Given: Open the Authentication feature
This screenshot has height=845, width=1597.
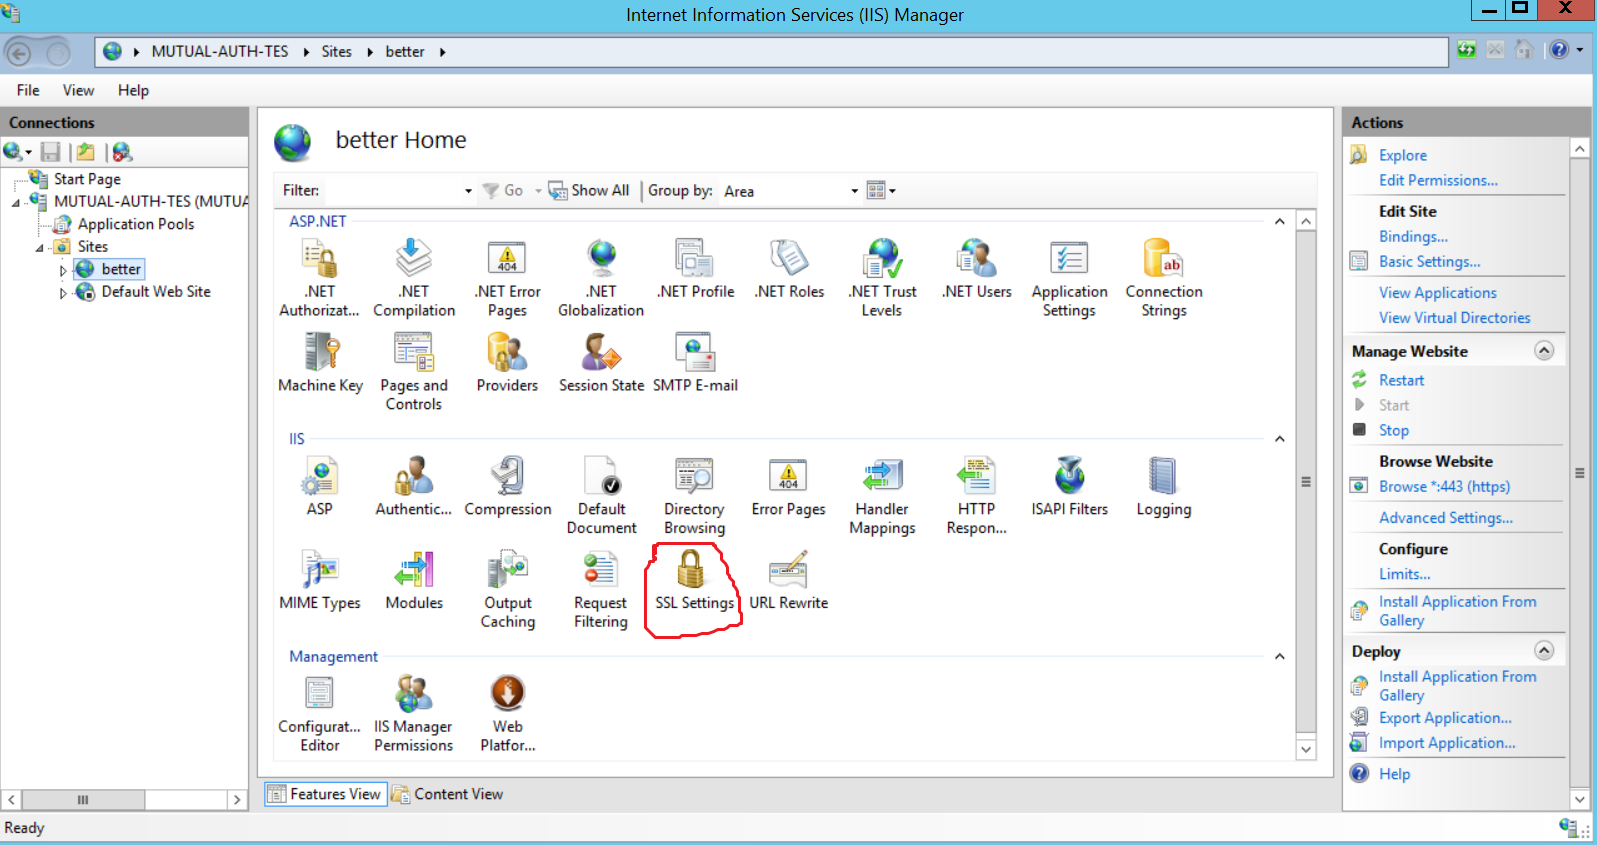Looking at the screenshot, I should [414, 487].
